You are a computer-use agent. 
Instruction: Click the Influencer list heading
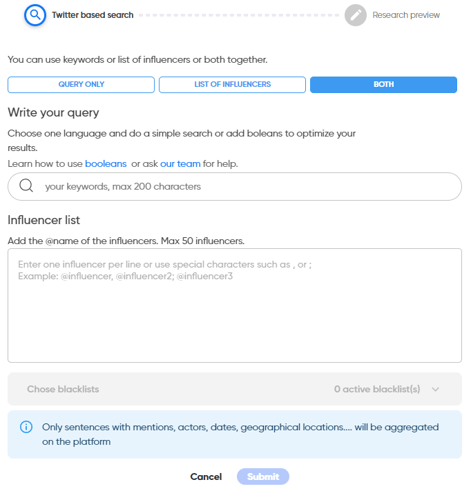coord(44,220)
